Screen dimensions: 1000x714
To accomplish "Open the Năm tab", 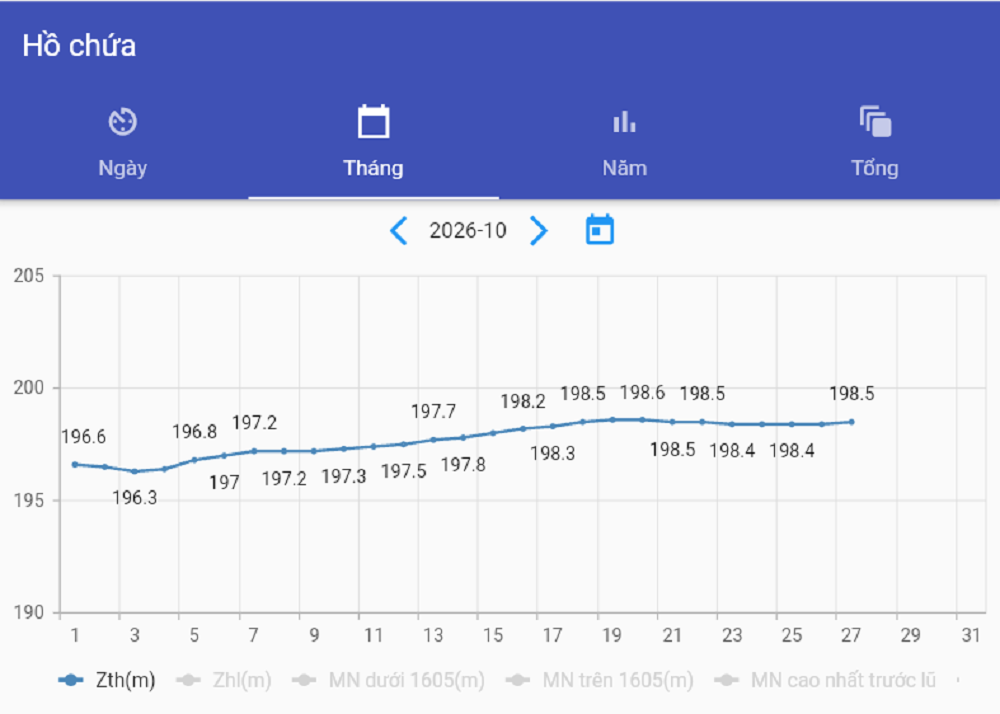I will (624, 142).
